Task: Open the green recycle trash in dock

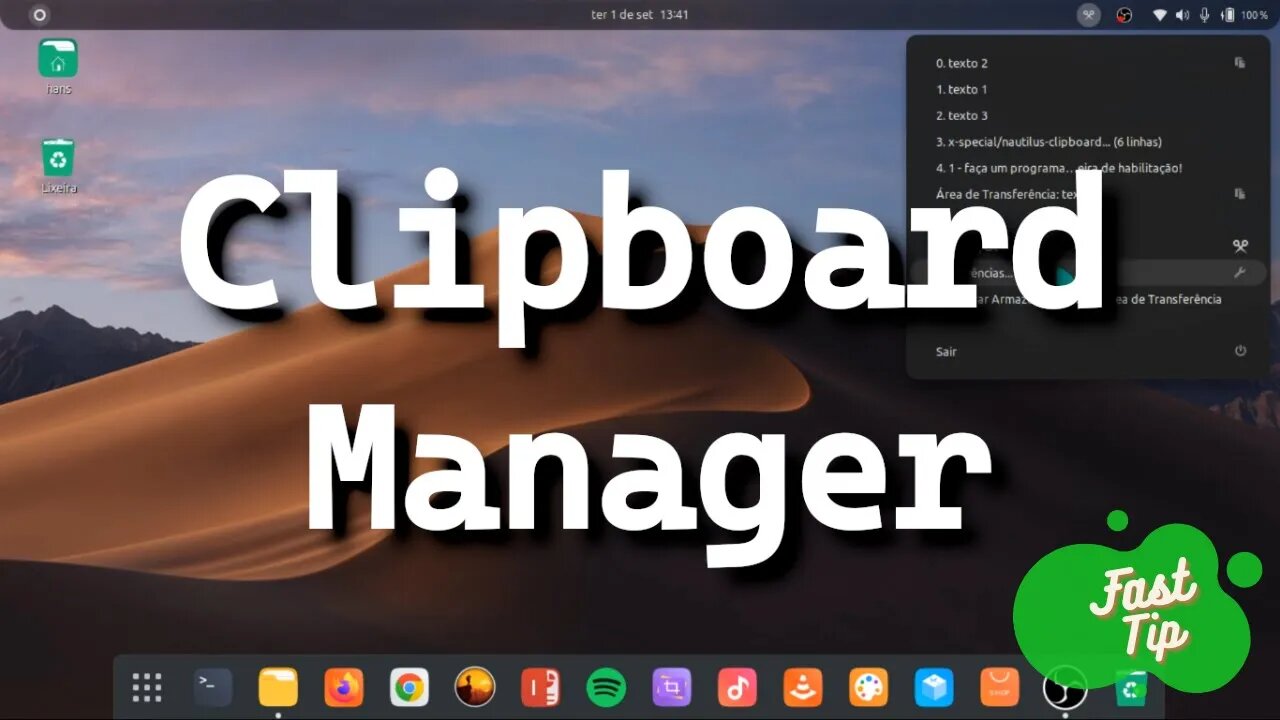Action: pos(1131,687)
